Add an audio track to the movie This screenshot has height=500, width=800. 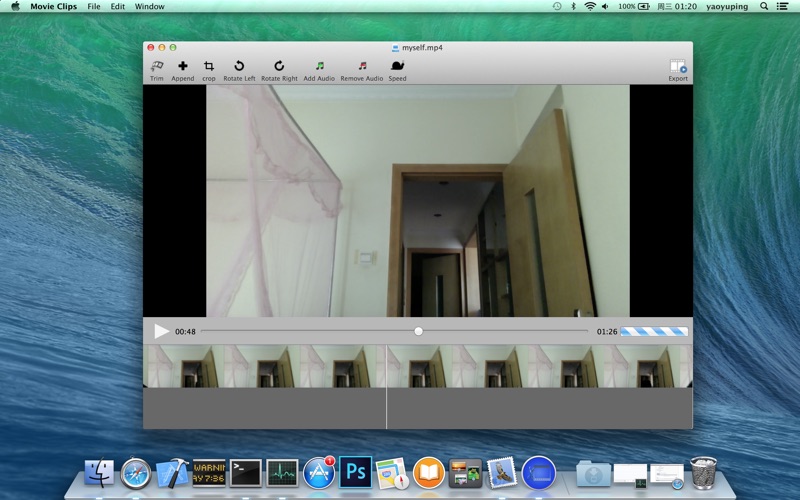coord(319,70)
